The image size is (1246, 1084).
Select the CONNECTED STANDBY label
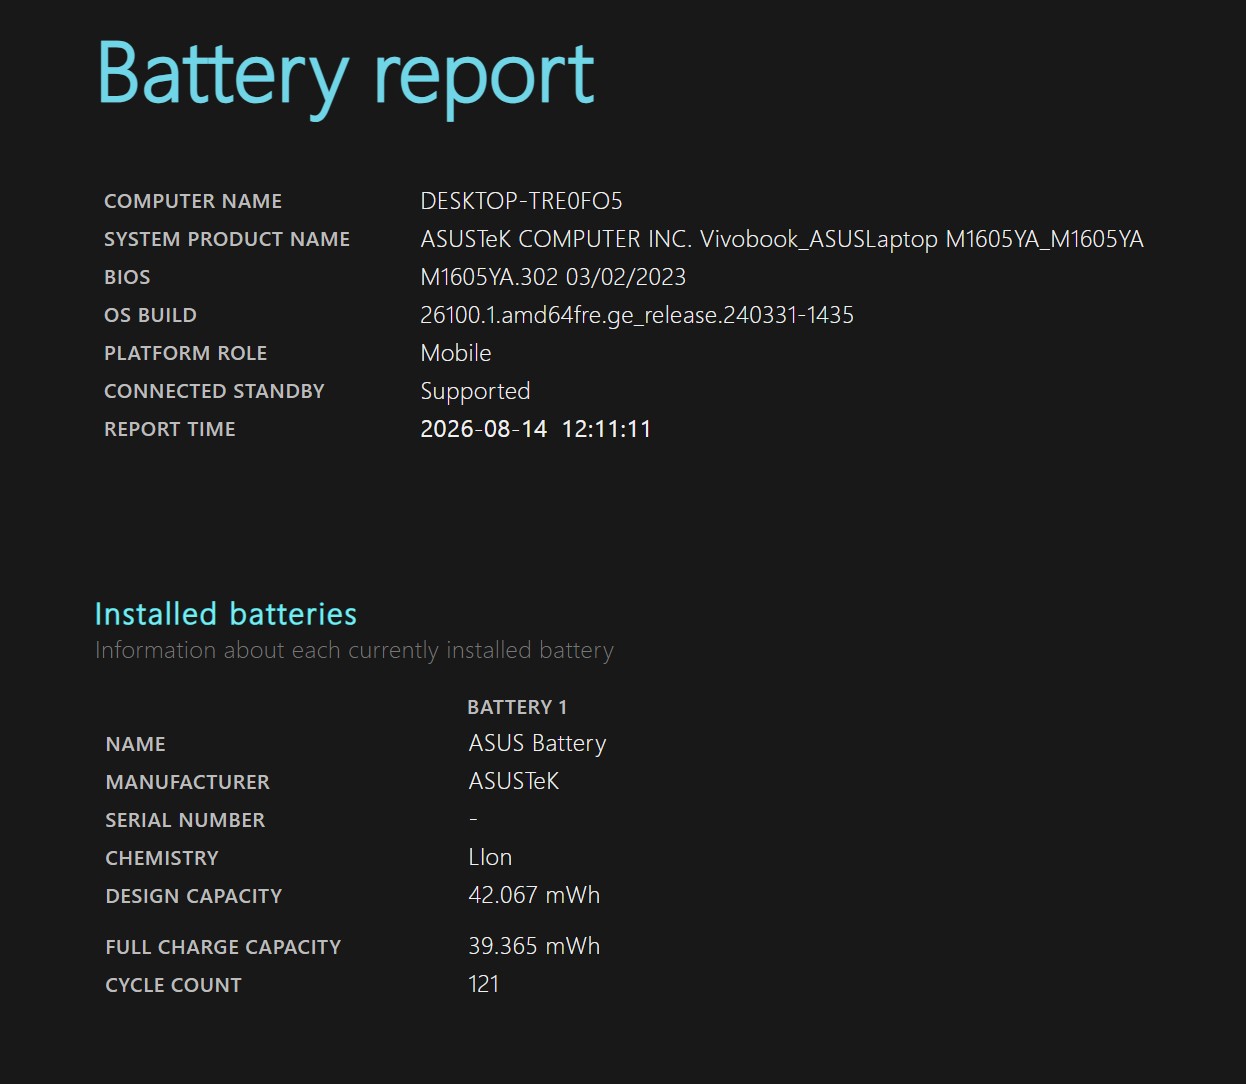(x=214, y=391)
